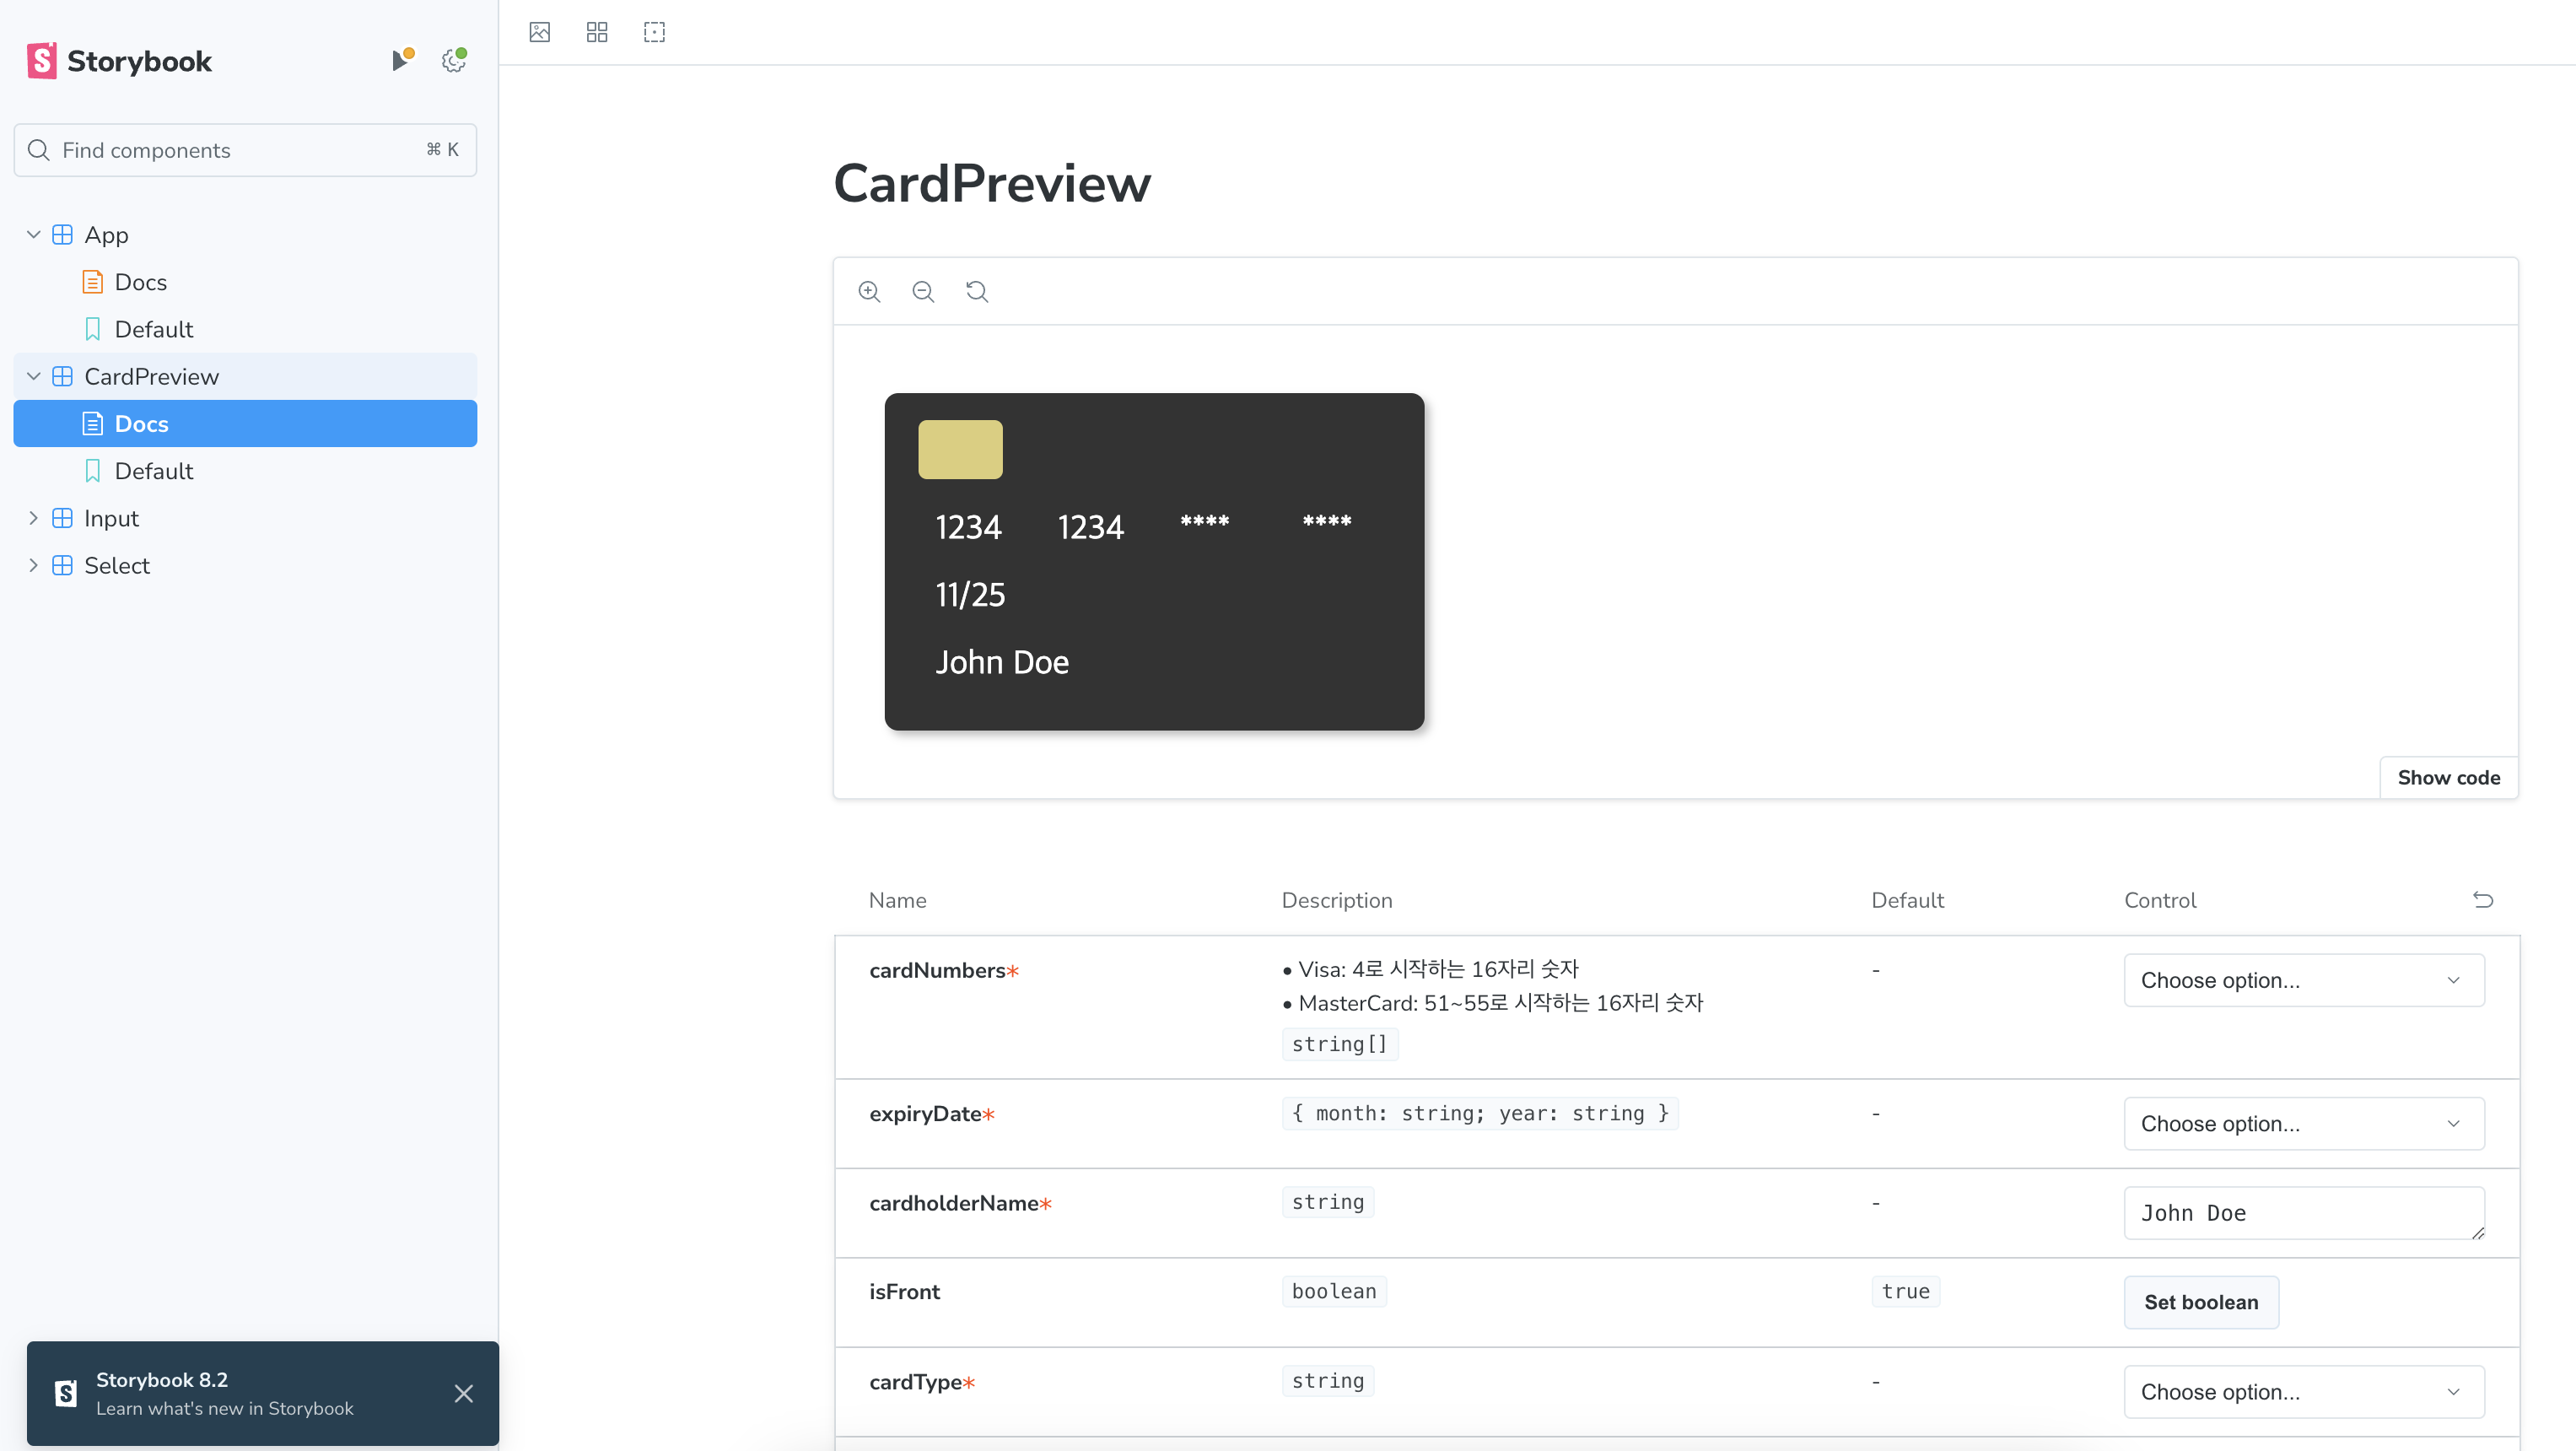Open the Default story under CardPreview
Screen dimensions: 2576x1451
point(153,471)
